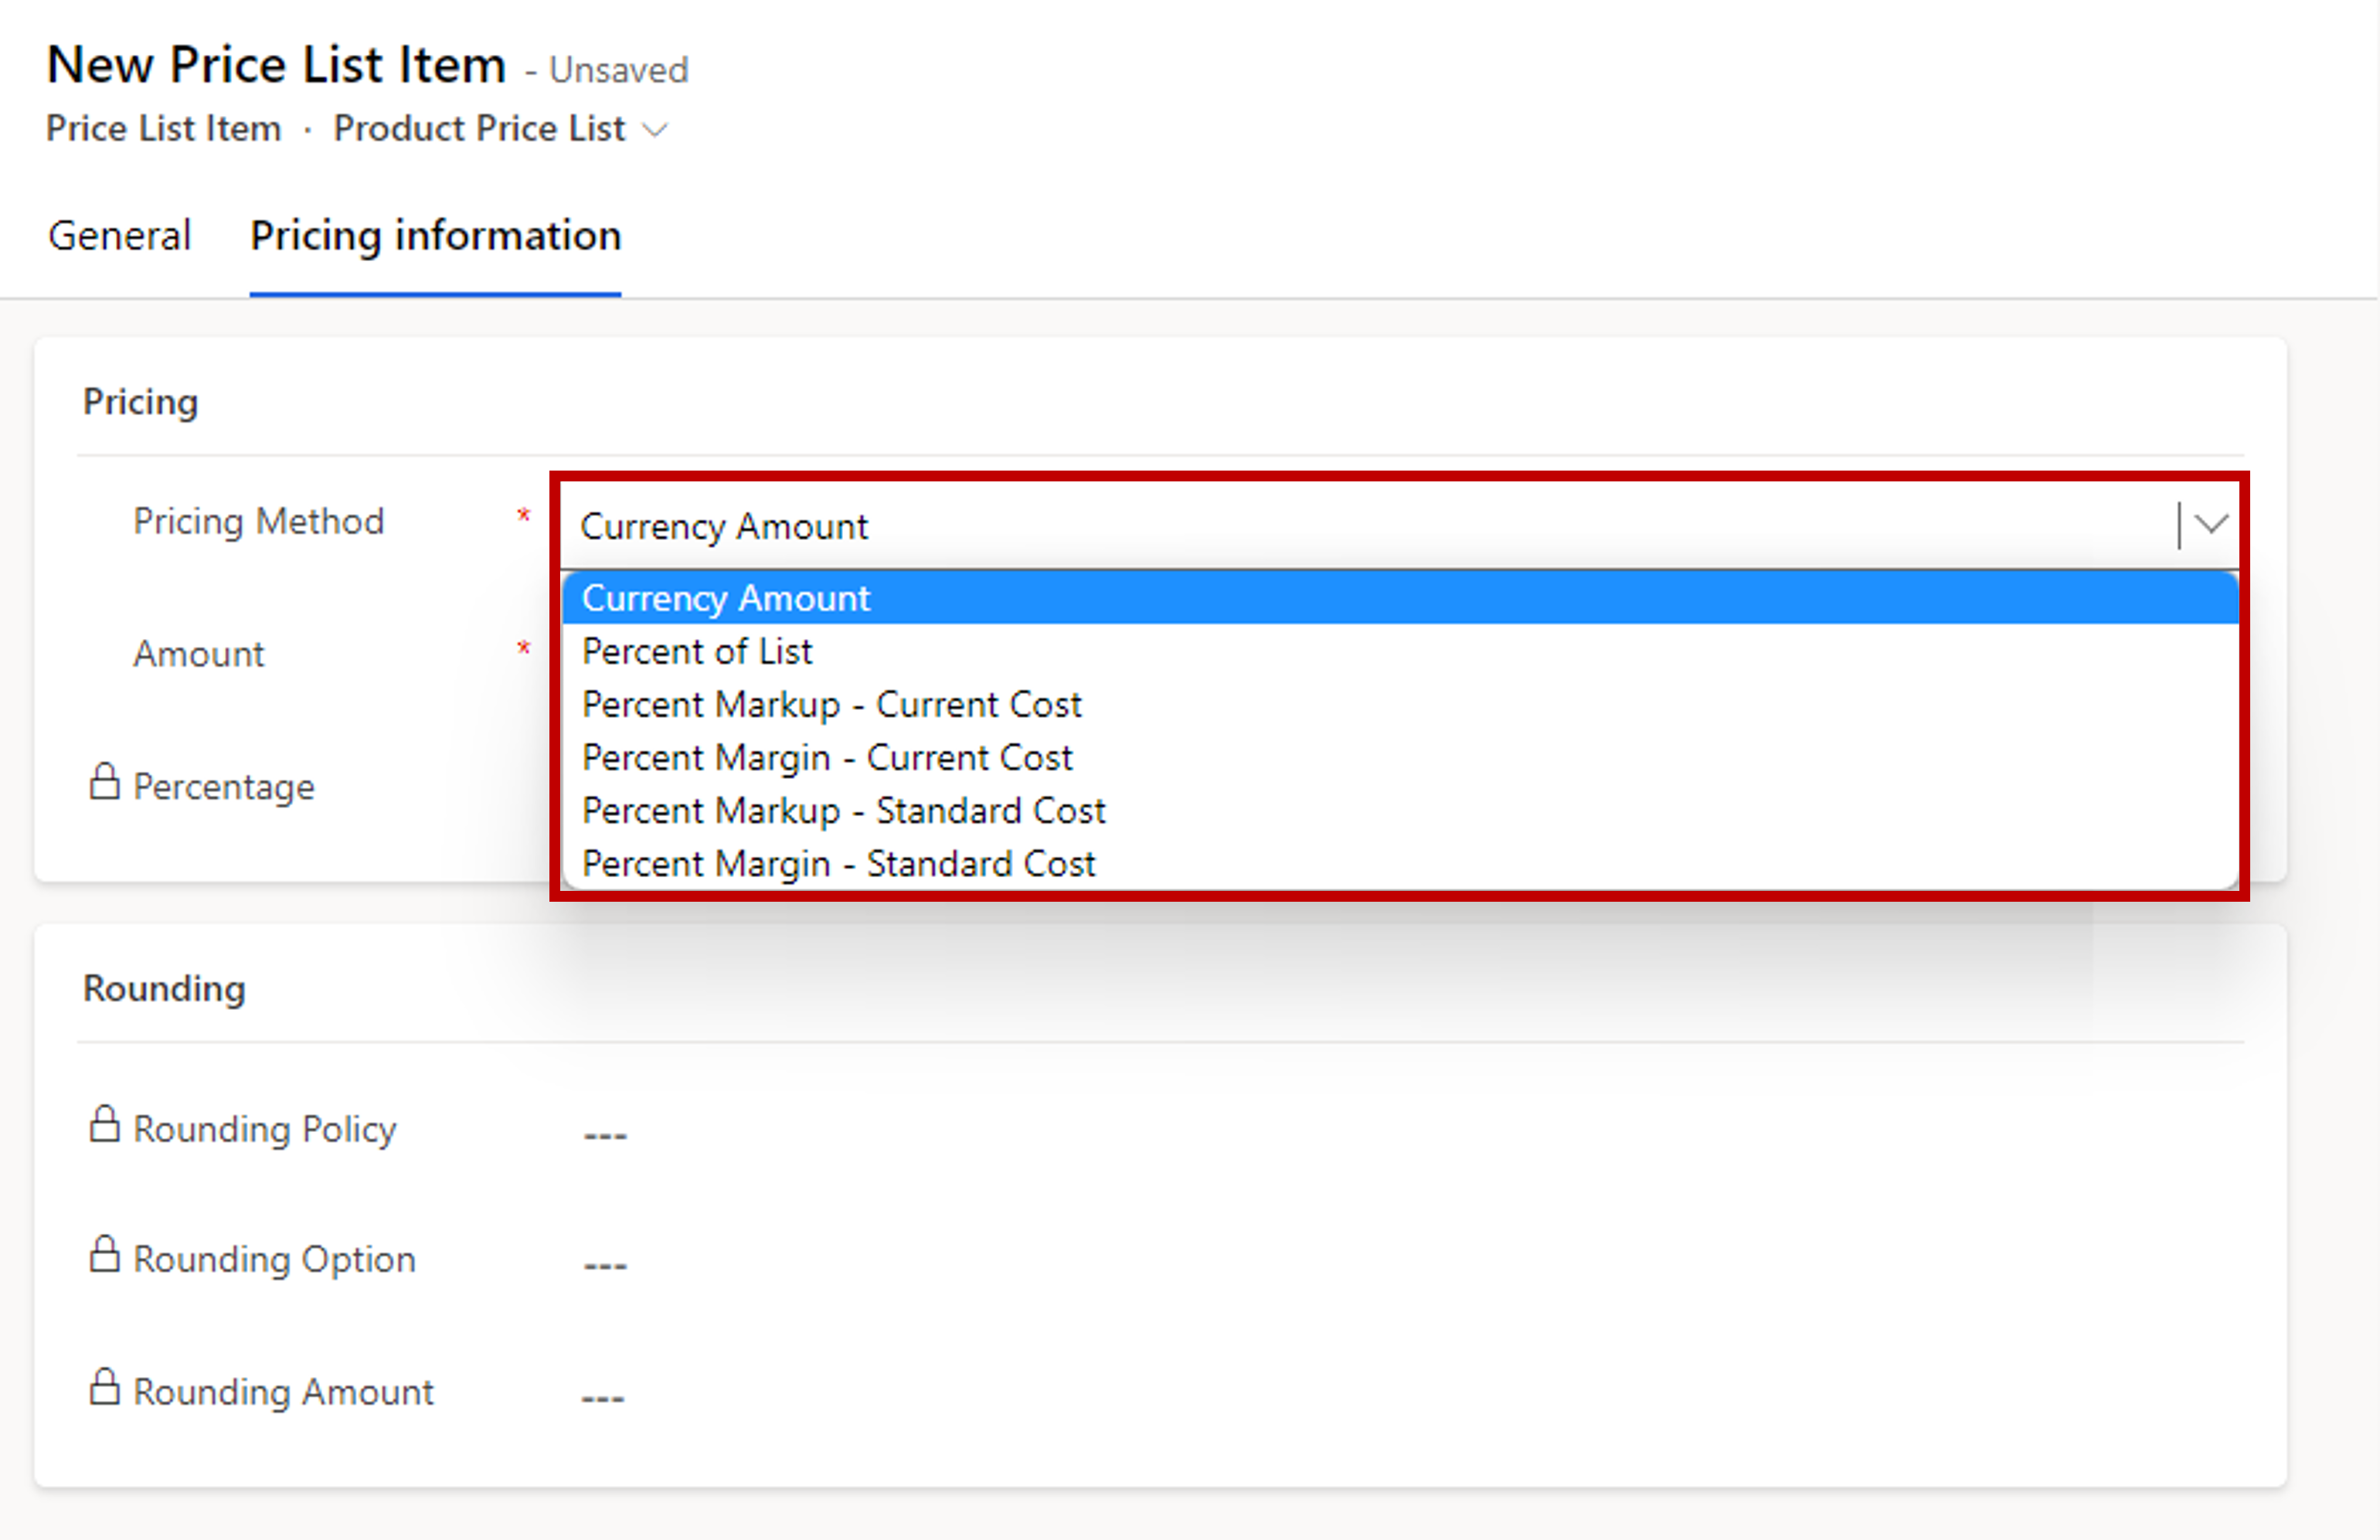Select the Pricing information tab
This screenshot has height=1540, width=2380.
435,236
